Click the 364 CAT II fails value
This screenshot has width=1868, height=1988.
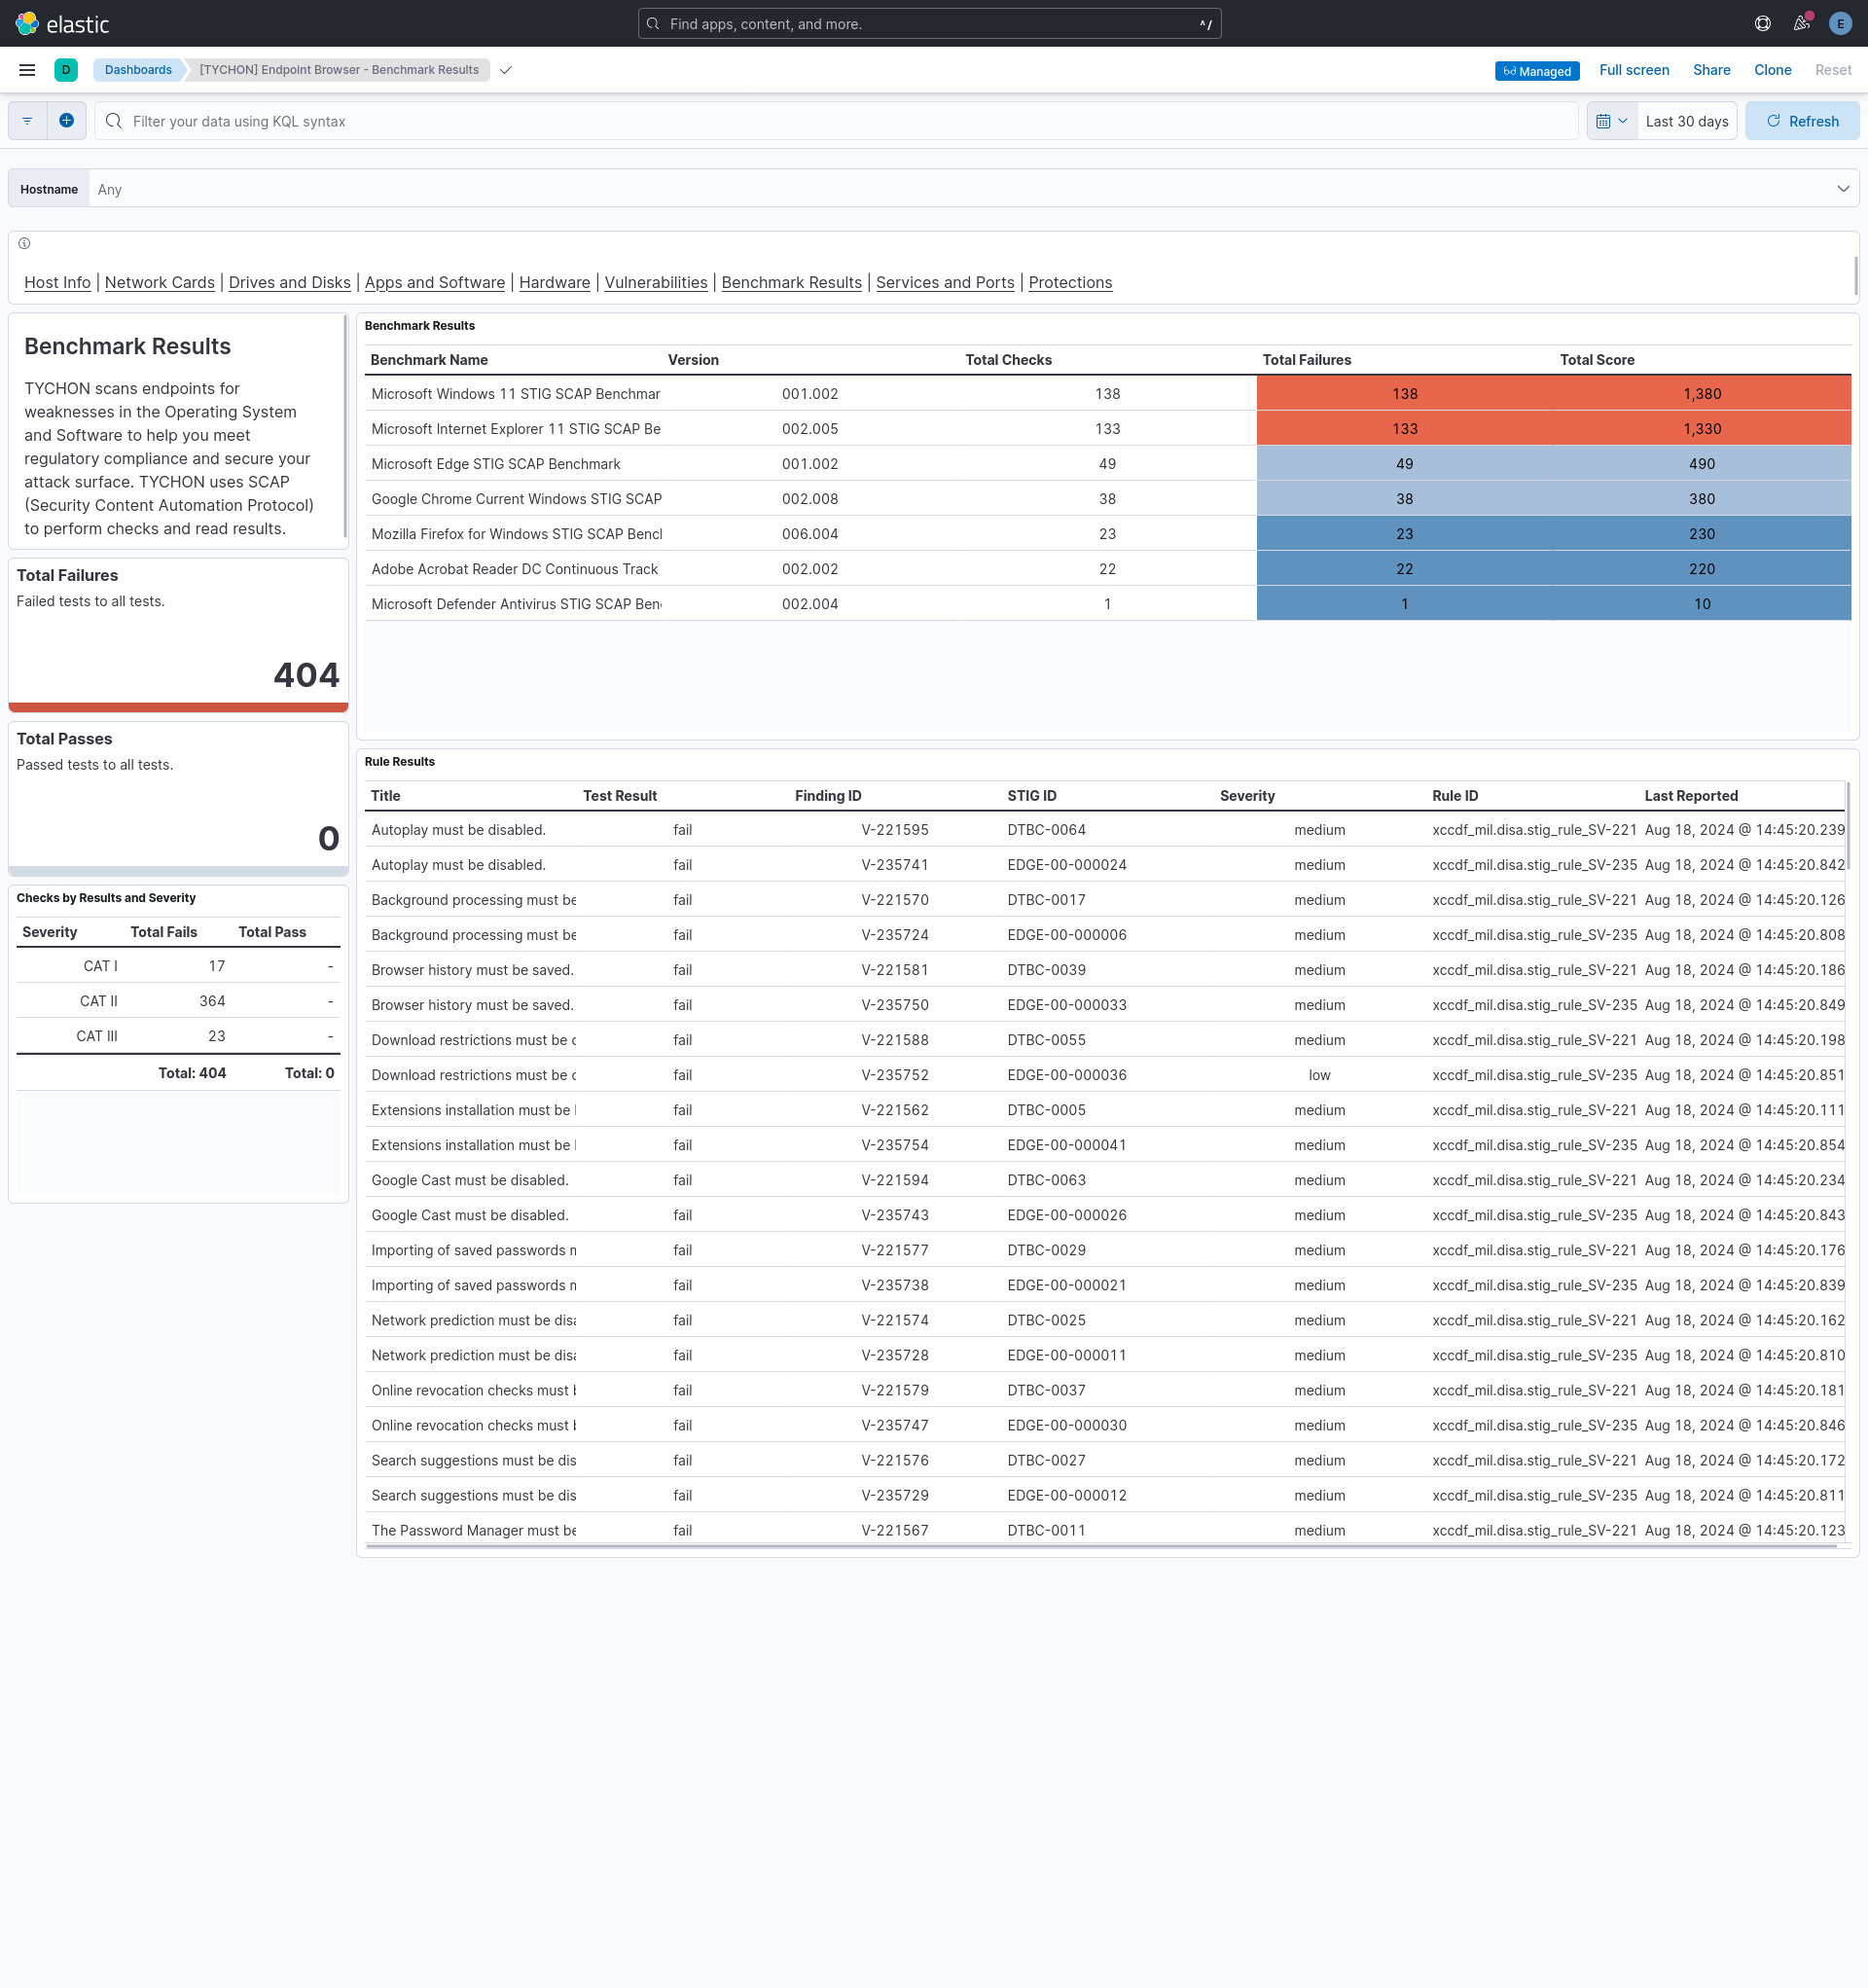pyautogui.click(x=212, y=1001)
